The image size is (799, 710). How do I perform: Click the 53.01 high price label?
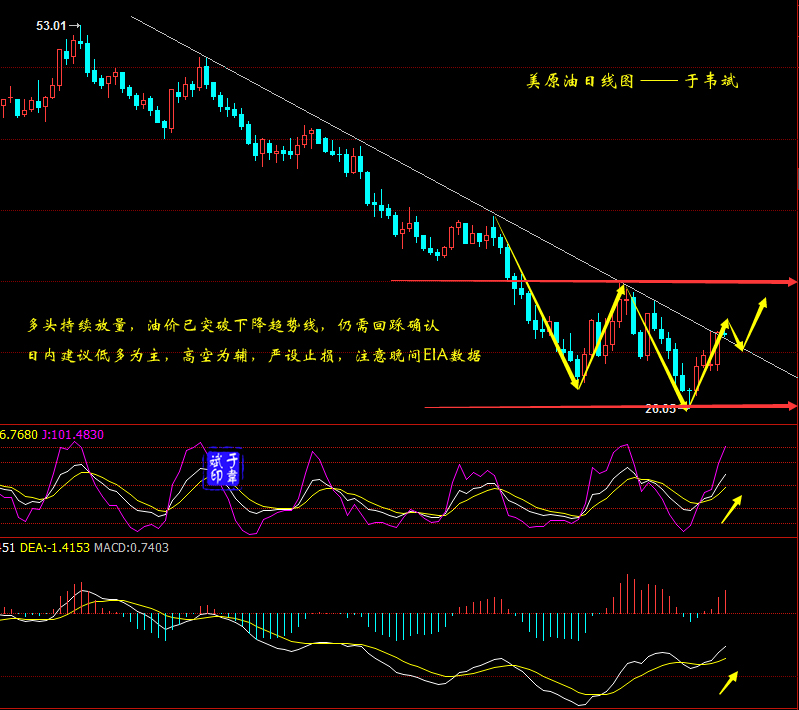(x=51, y=26)
